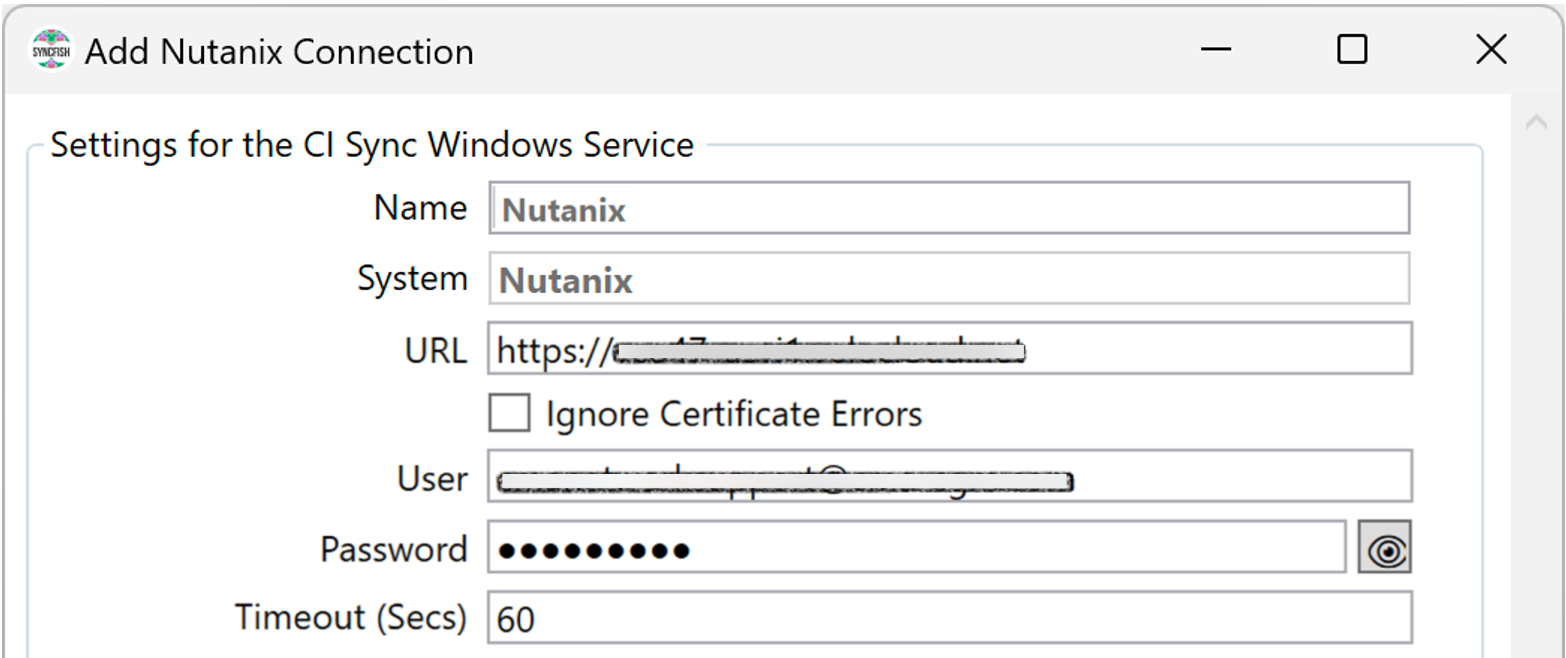Viewport: 1566px width, 658px height.
Task: Reveal password with the eye icon button
Action: pos(1385,548)
